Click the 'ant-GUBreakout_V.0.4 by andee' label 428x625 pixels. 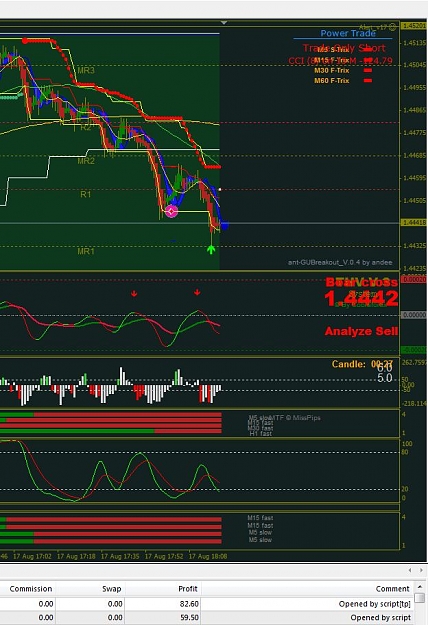(340, 262)
